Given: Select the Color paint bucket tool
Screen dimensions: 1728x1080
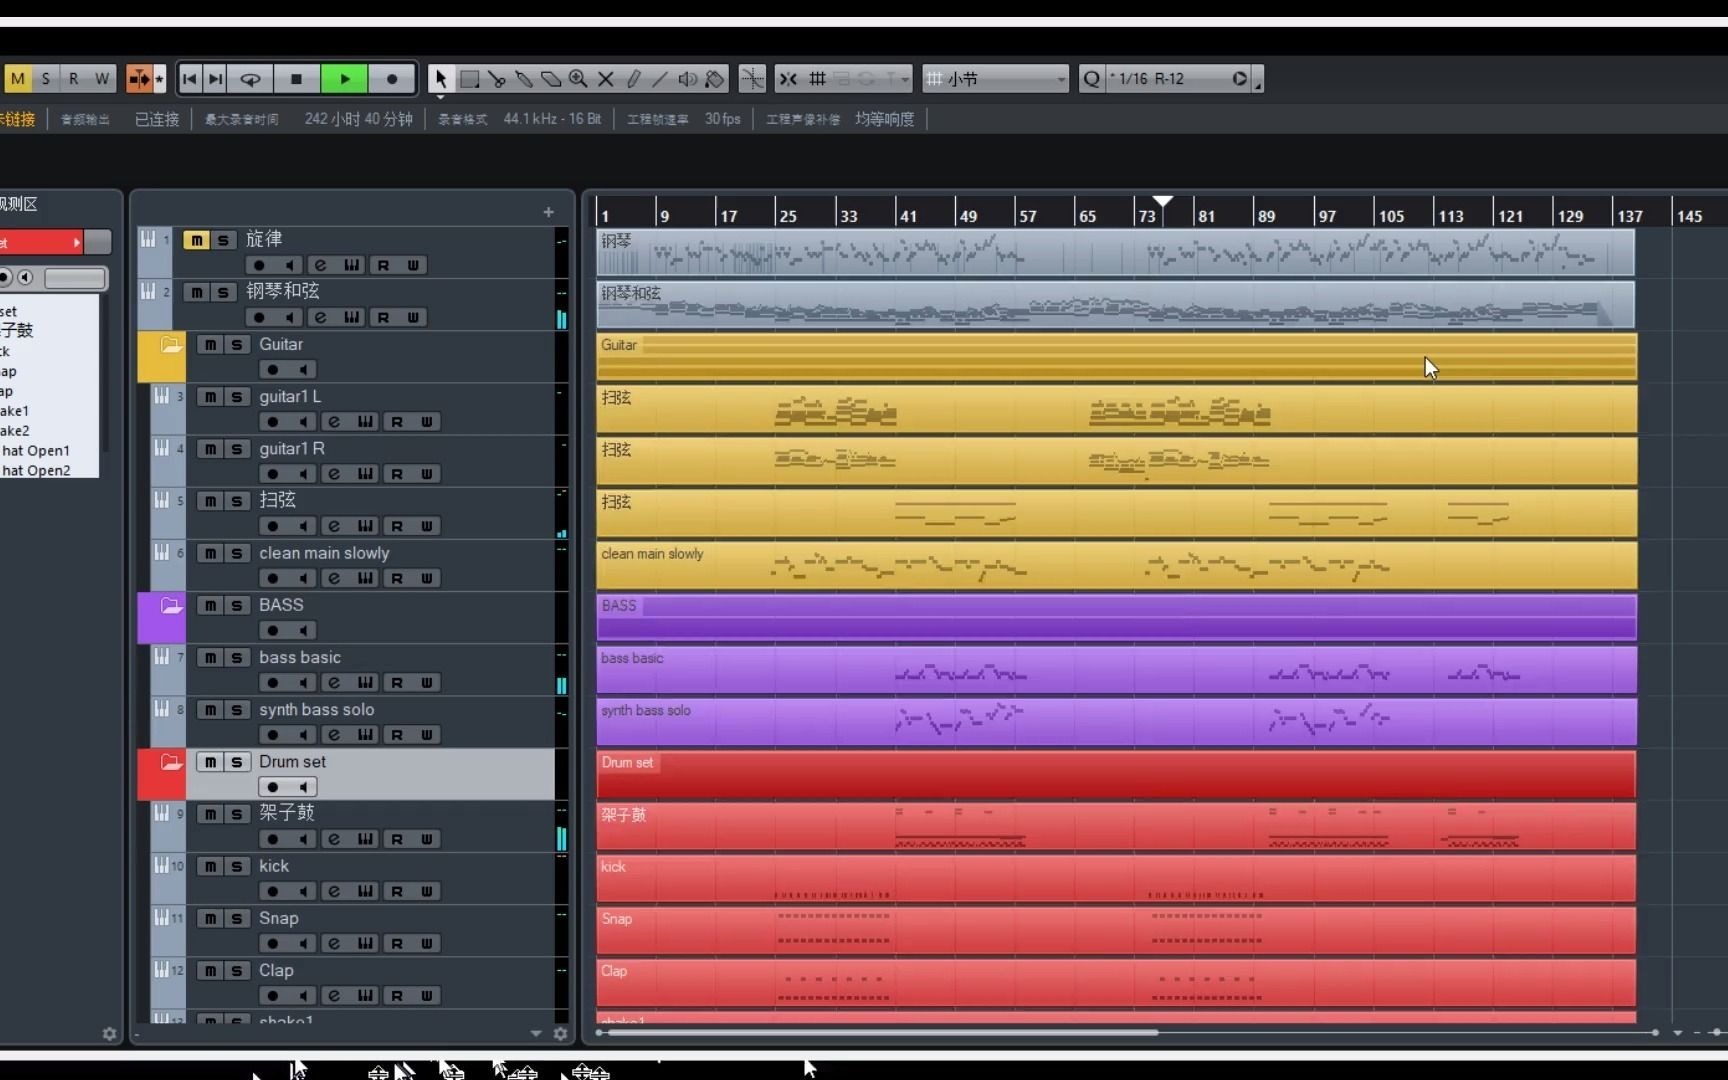Looking at the screenshot, I should pos(714,79).
